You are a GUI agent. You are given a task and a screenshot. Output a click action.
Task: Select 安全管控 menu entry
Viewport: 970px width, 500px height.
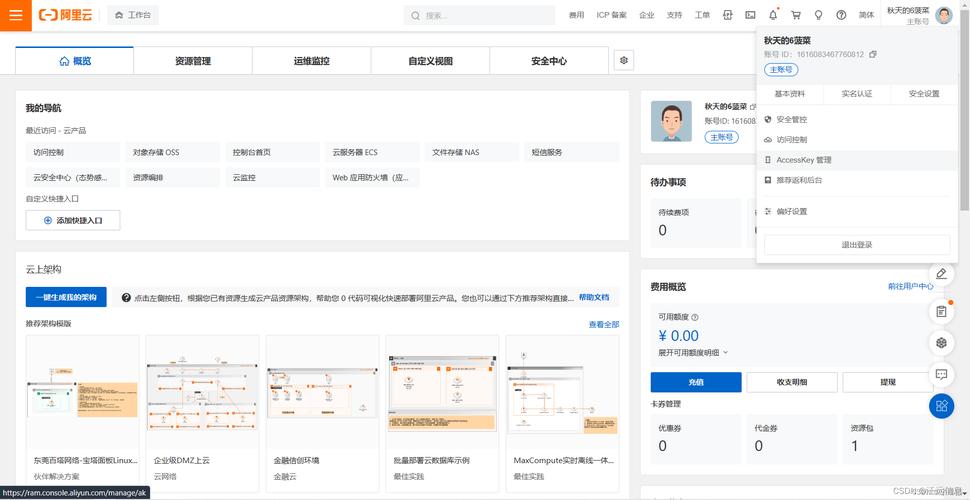(857, 119)
